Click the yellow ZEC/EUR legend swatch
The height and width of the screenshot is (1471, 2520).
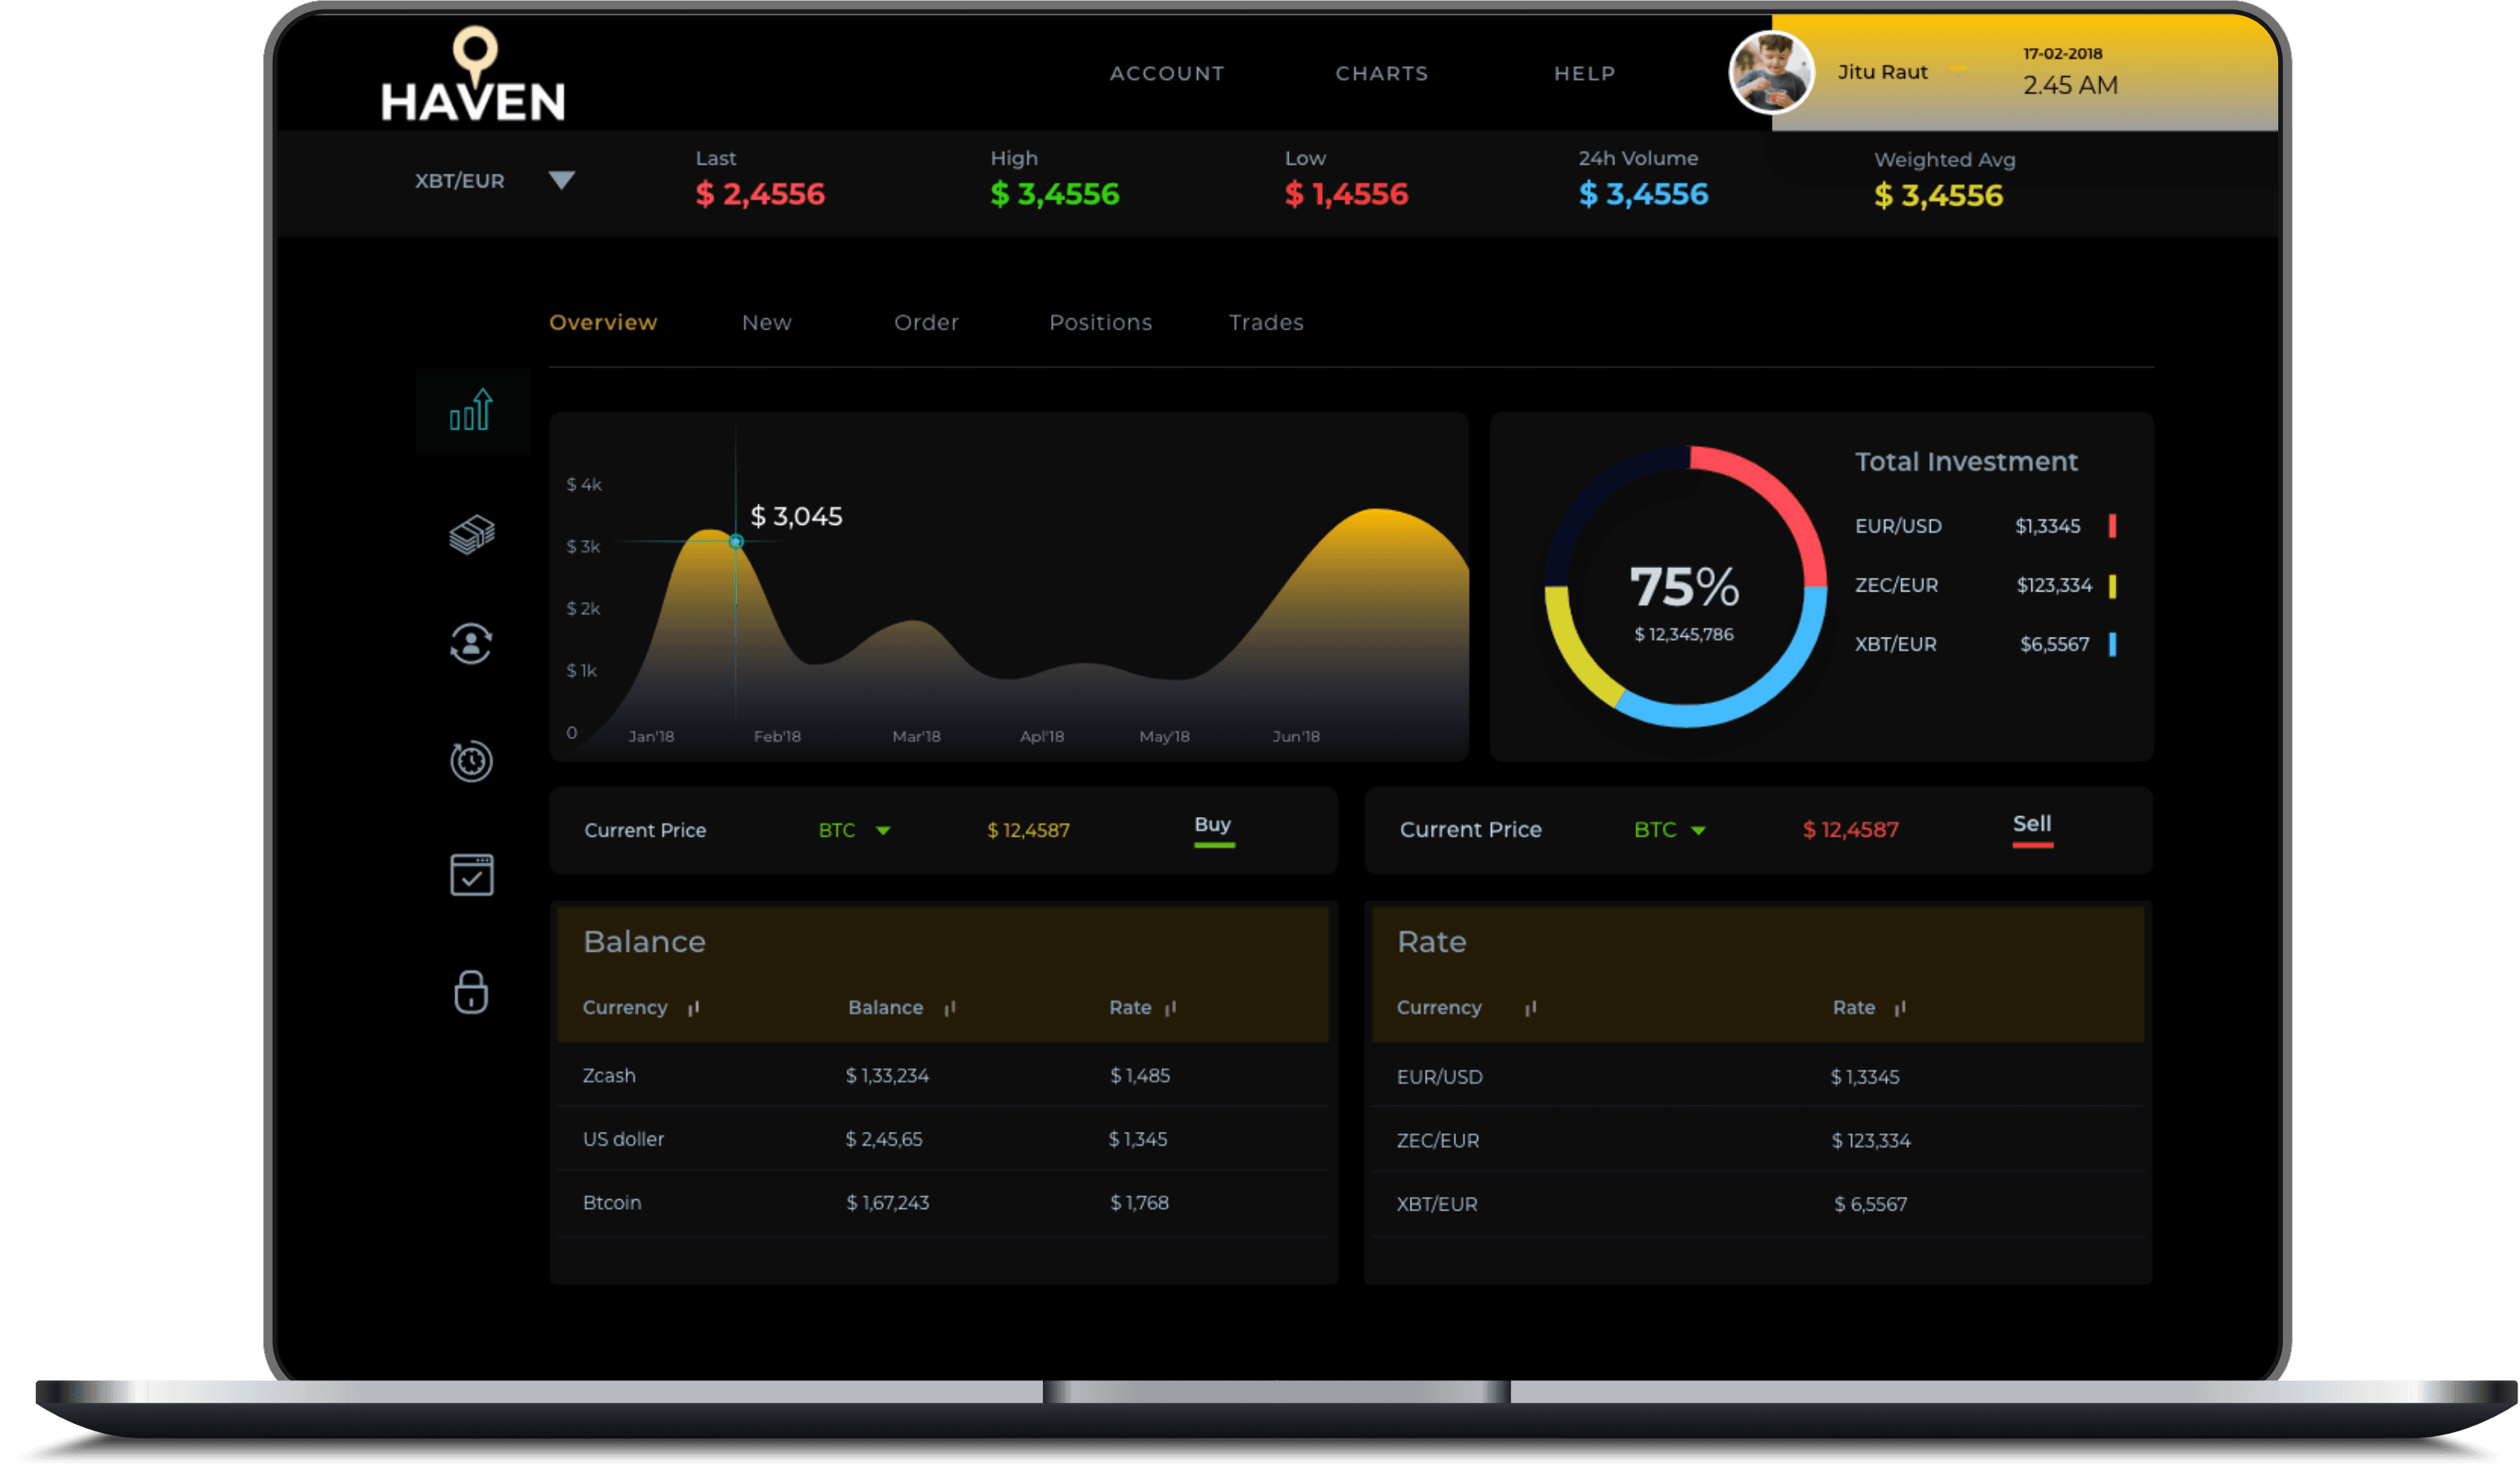pyautogui.click(x=2113, y=587)
